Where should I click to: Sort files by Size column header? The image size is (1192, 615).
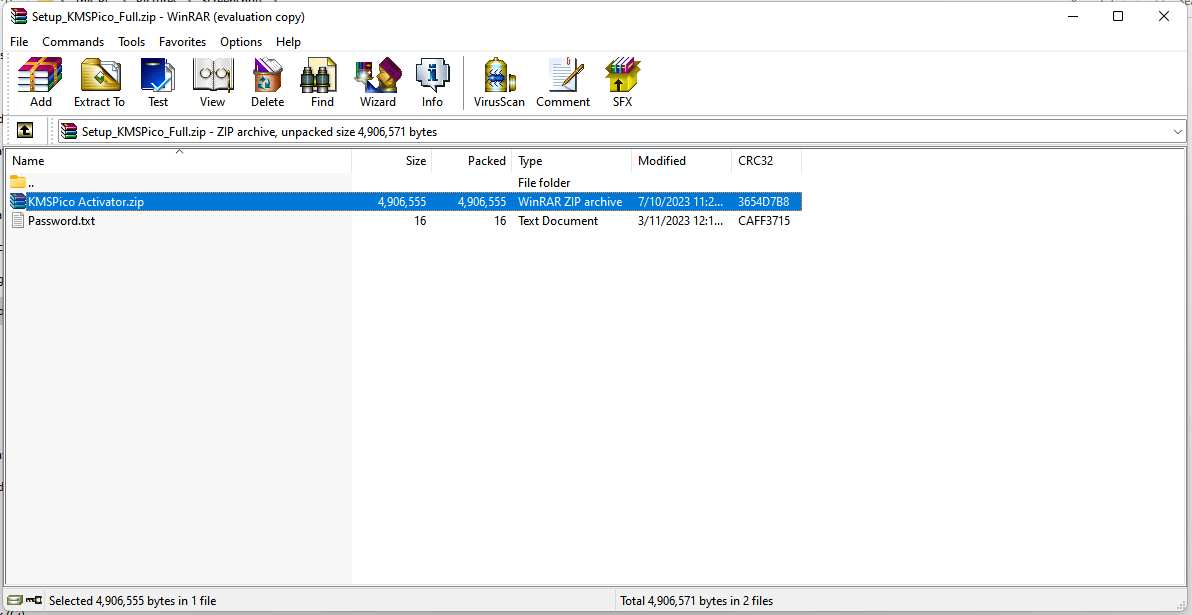click(392, 160)
